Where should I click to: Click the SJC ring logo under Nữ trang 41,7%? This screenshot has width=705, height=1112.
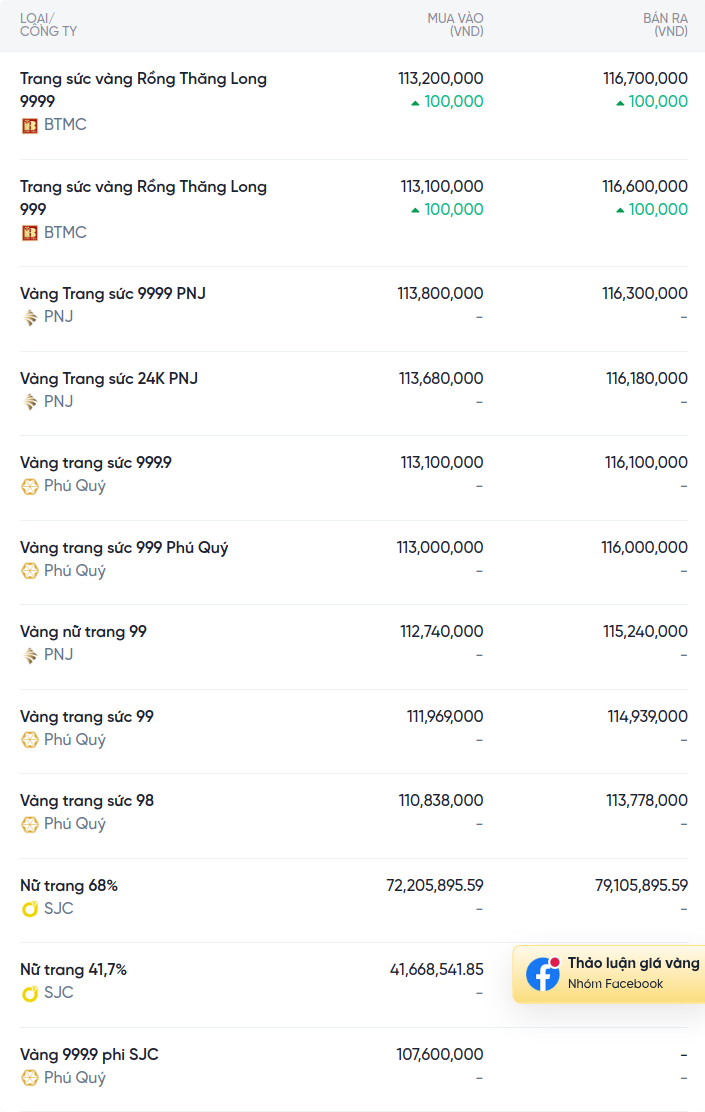click(29, 993)
